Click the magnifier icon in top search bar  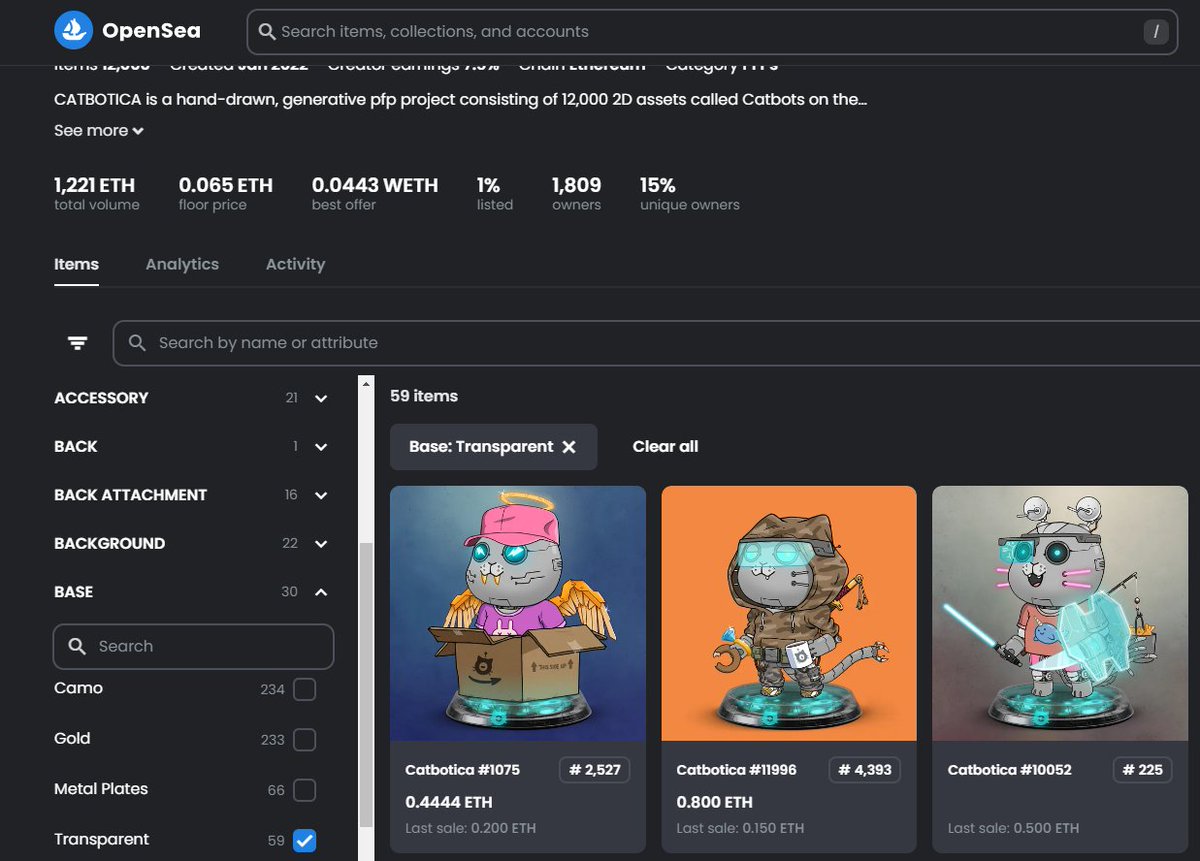(267, 32)
